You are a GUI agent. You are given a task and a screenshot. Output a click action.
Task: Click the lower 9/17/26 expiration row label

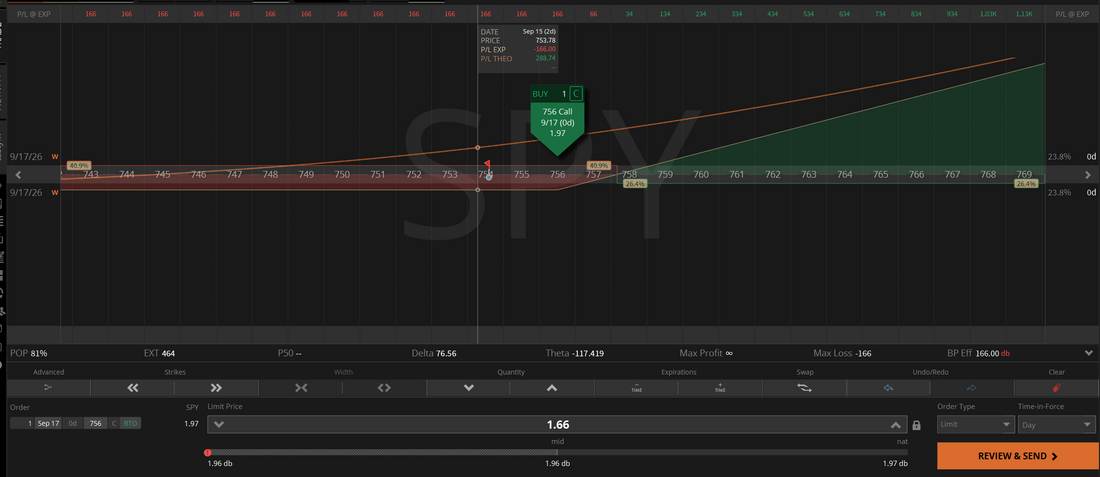click(x=26, y=192)
